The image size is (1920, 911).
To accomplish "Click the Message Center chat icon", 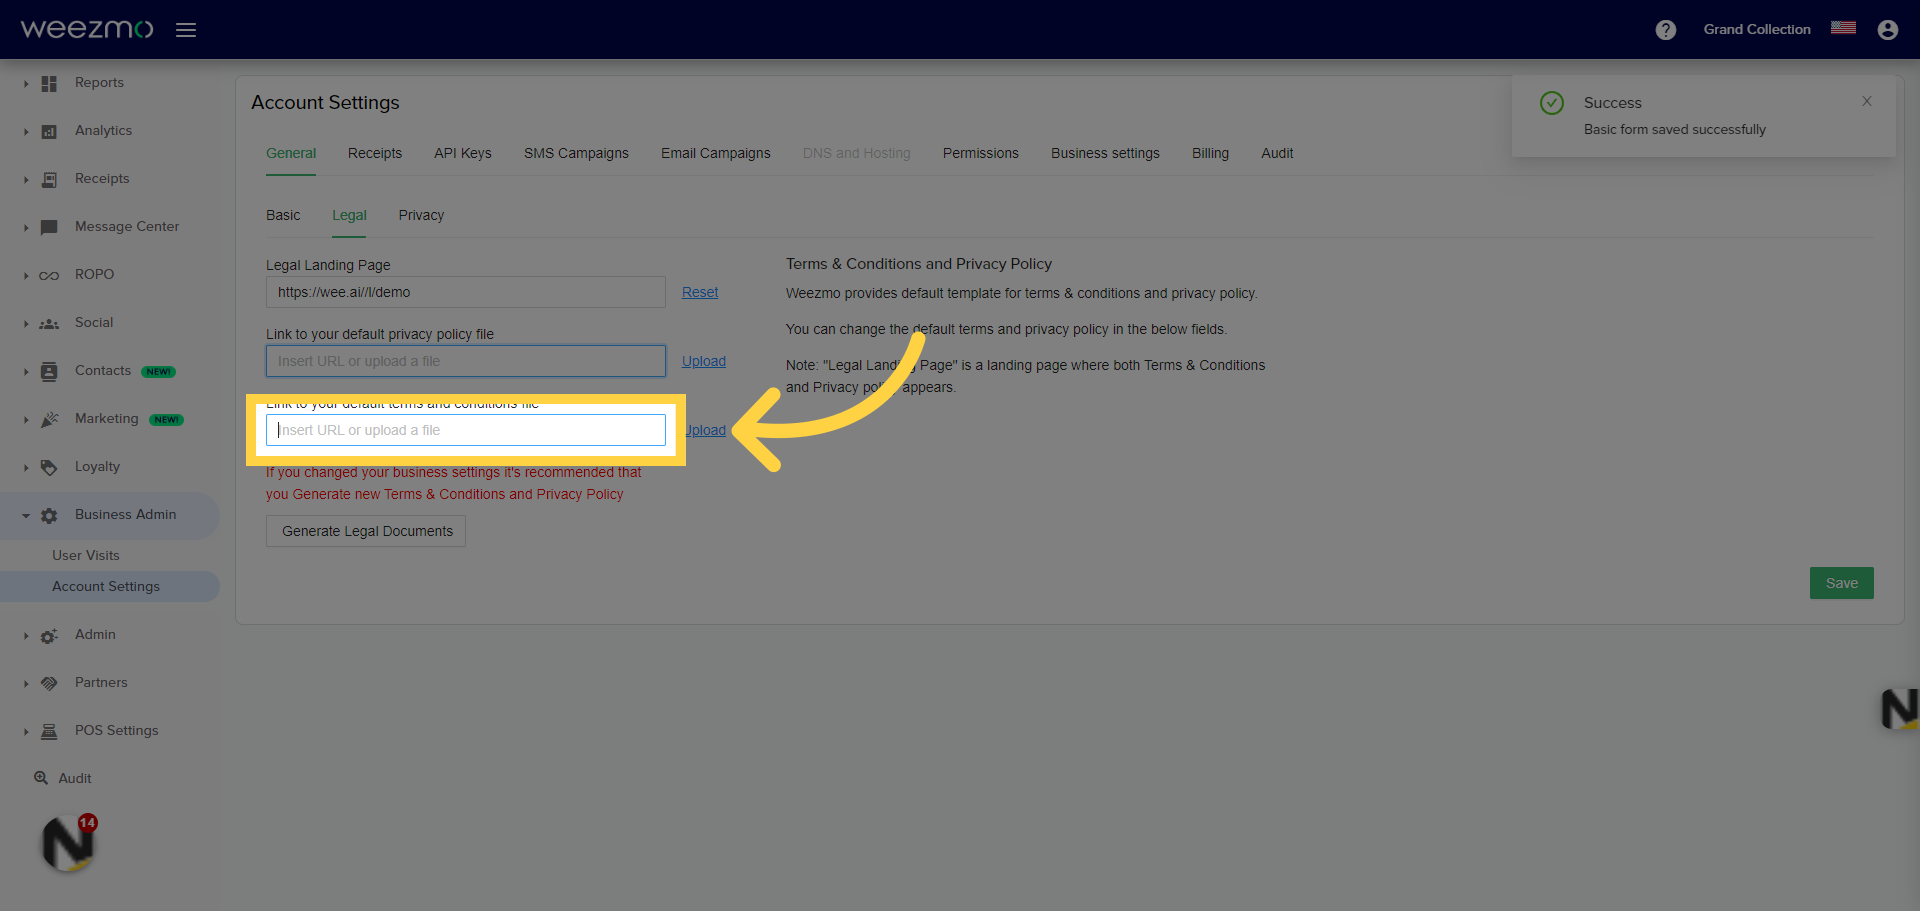I will click(49, 227).
